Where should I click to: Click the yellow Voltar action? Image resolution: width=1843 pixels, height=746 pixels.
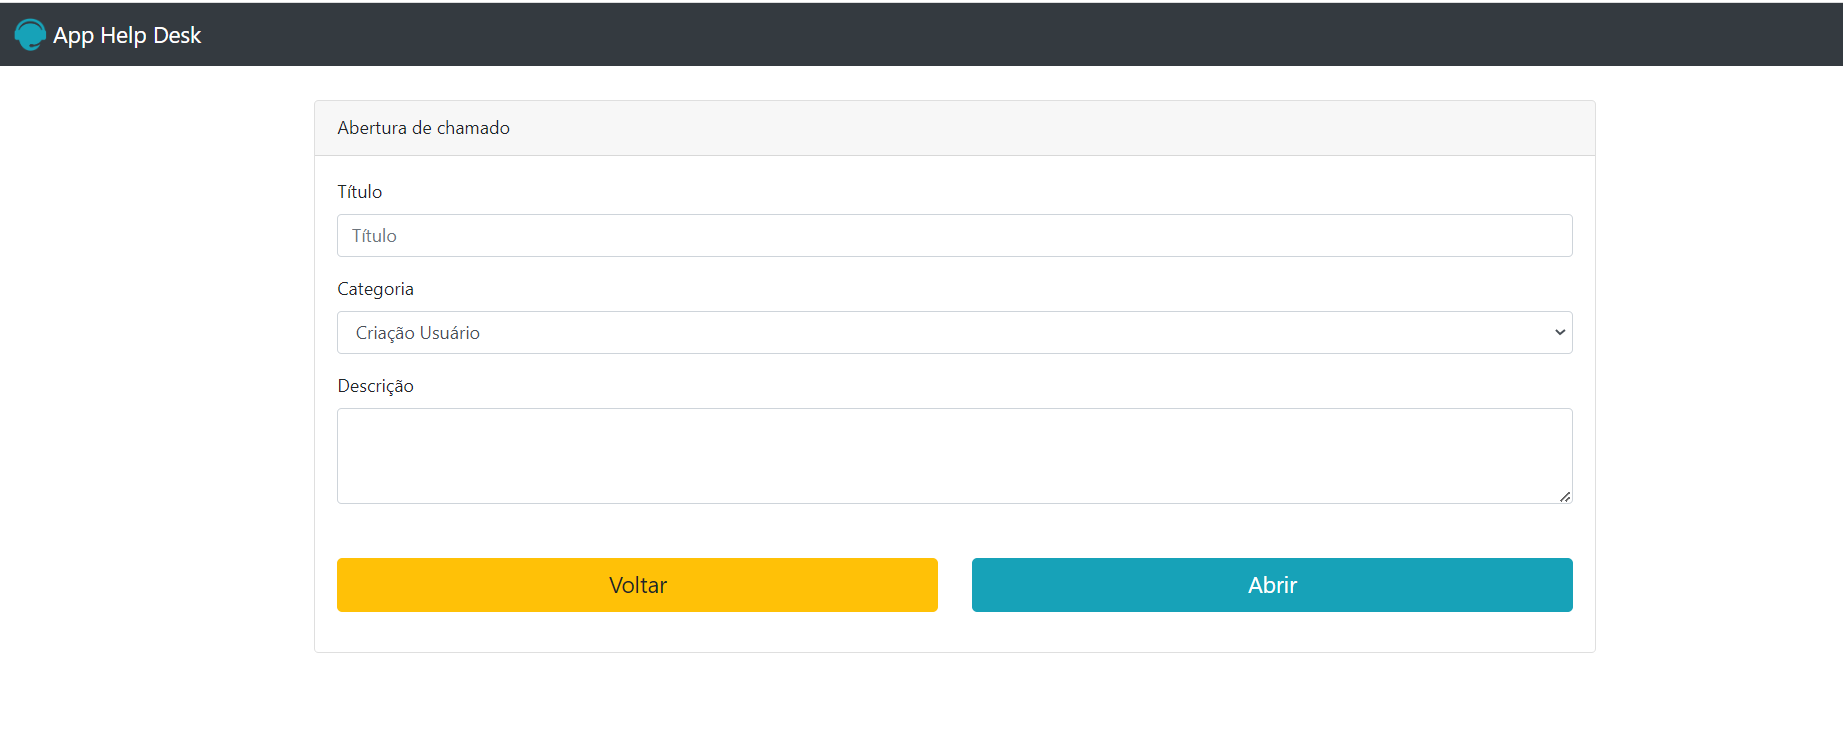[637, 585]
